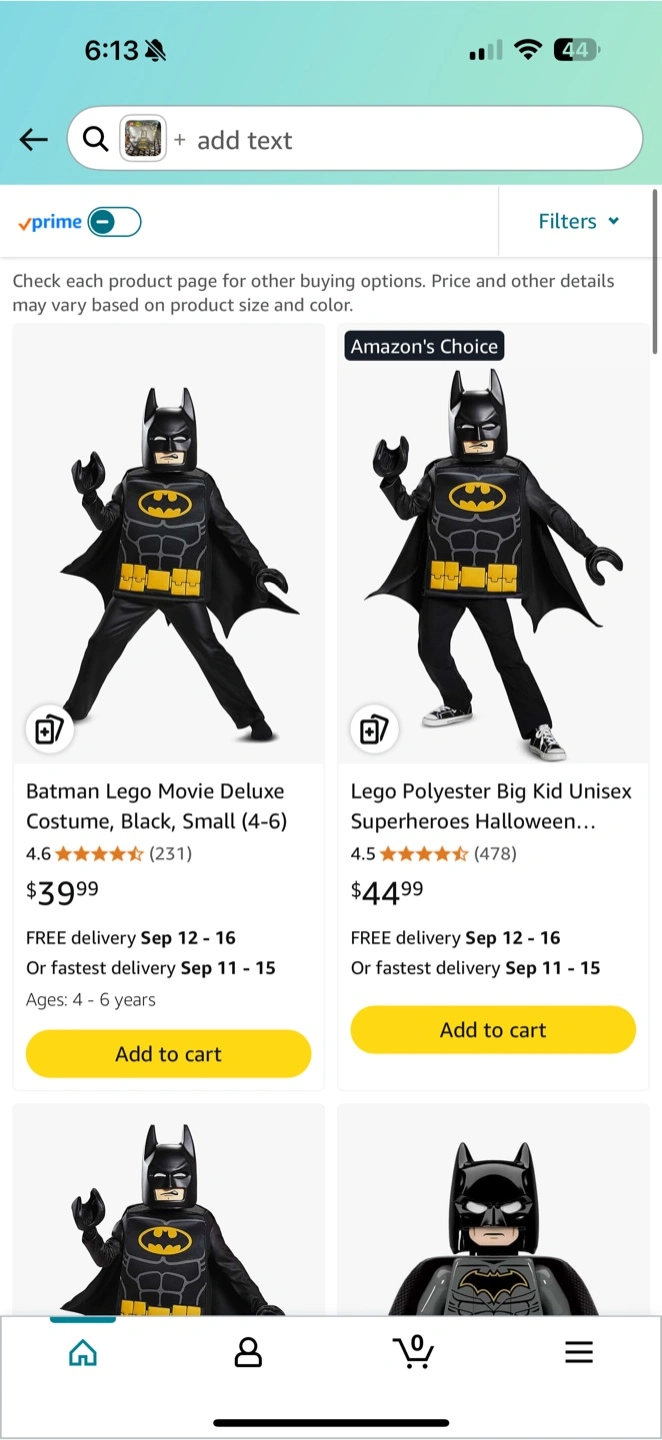Add the $44.99 Lego costume to cart
Image resolution: width=662 pixels, height=1440 pixels.
tap(493, 1030)
